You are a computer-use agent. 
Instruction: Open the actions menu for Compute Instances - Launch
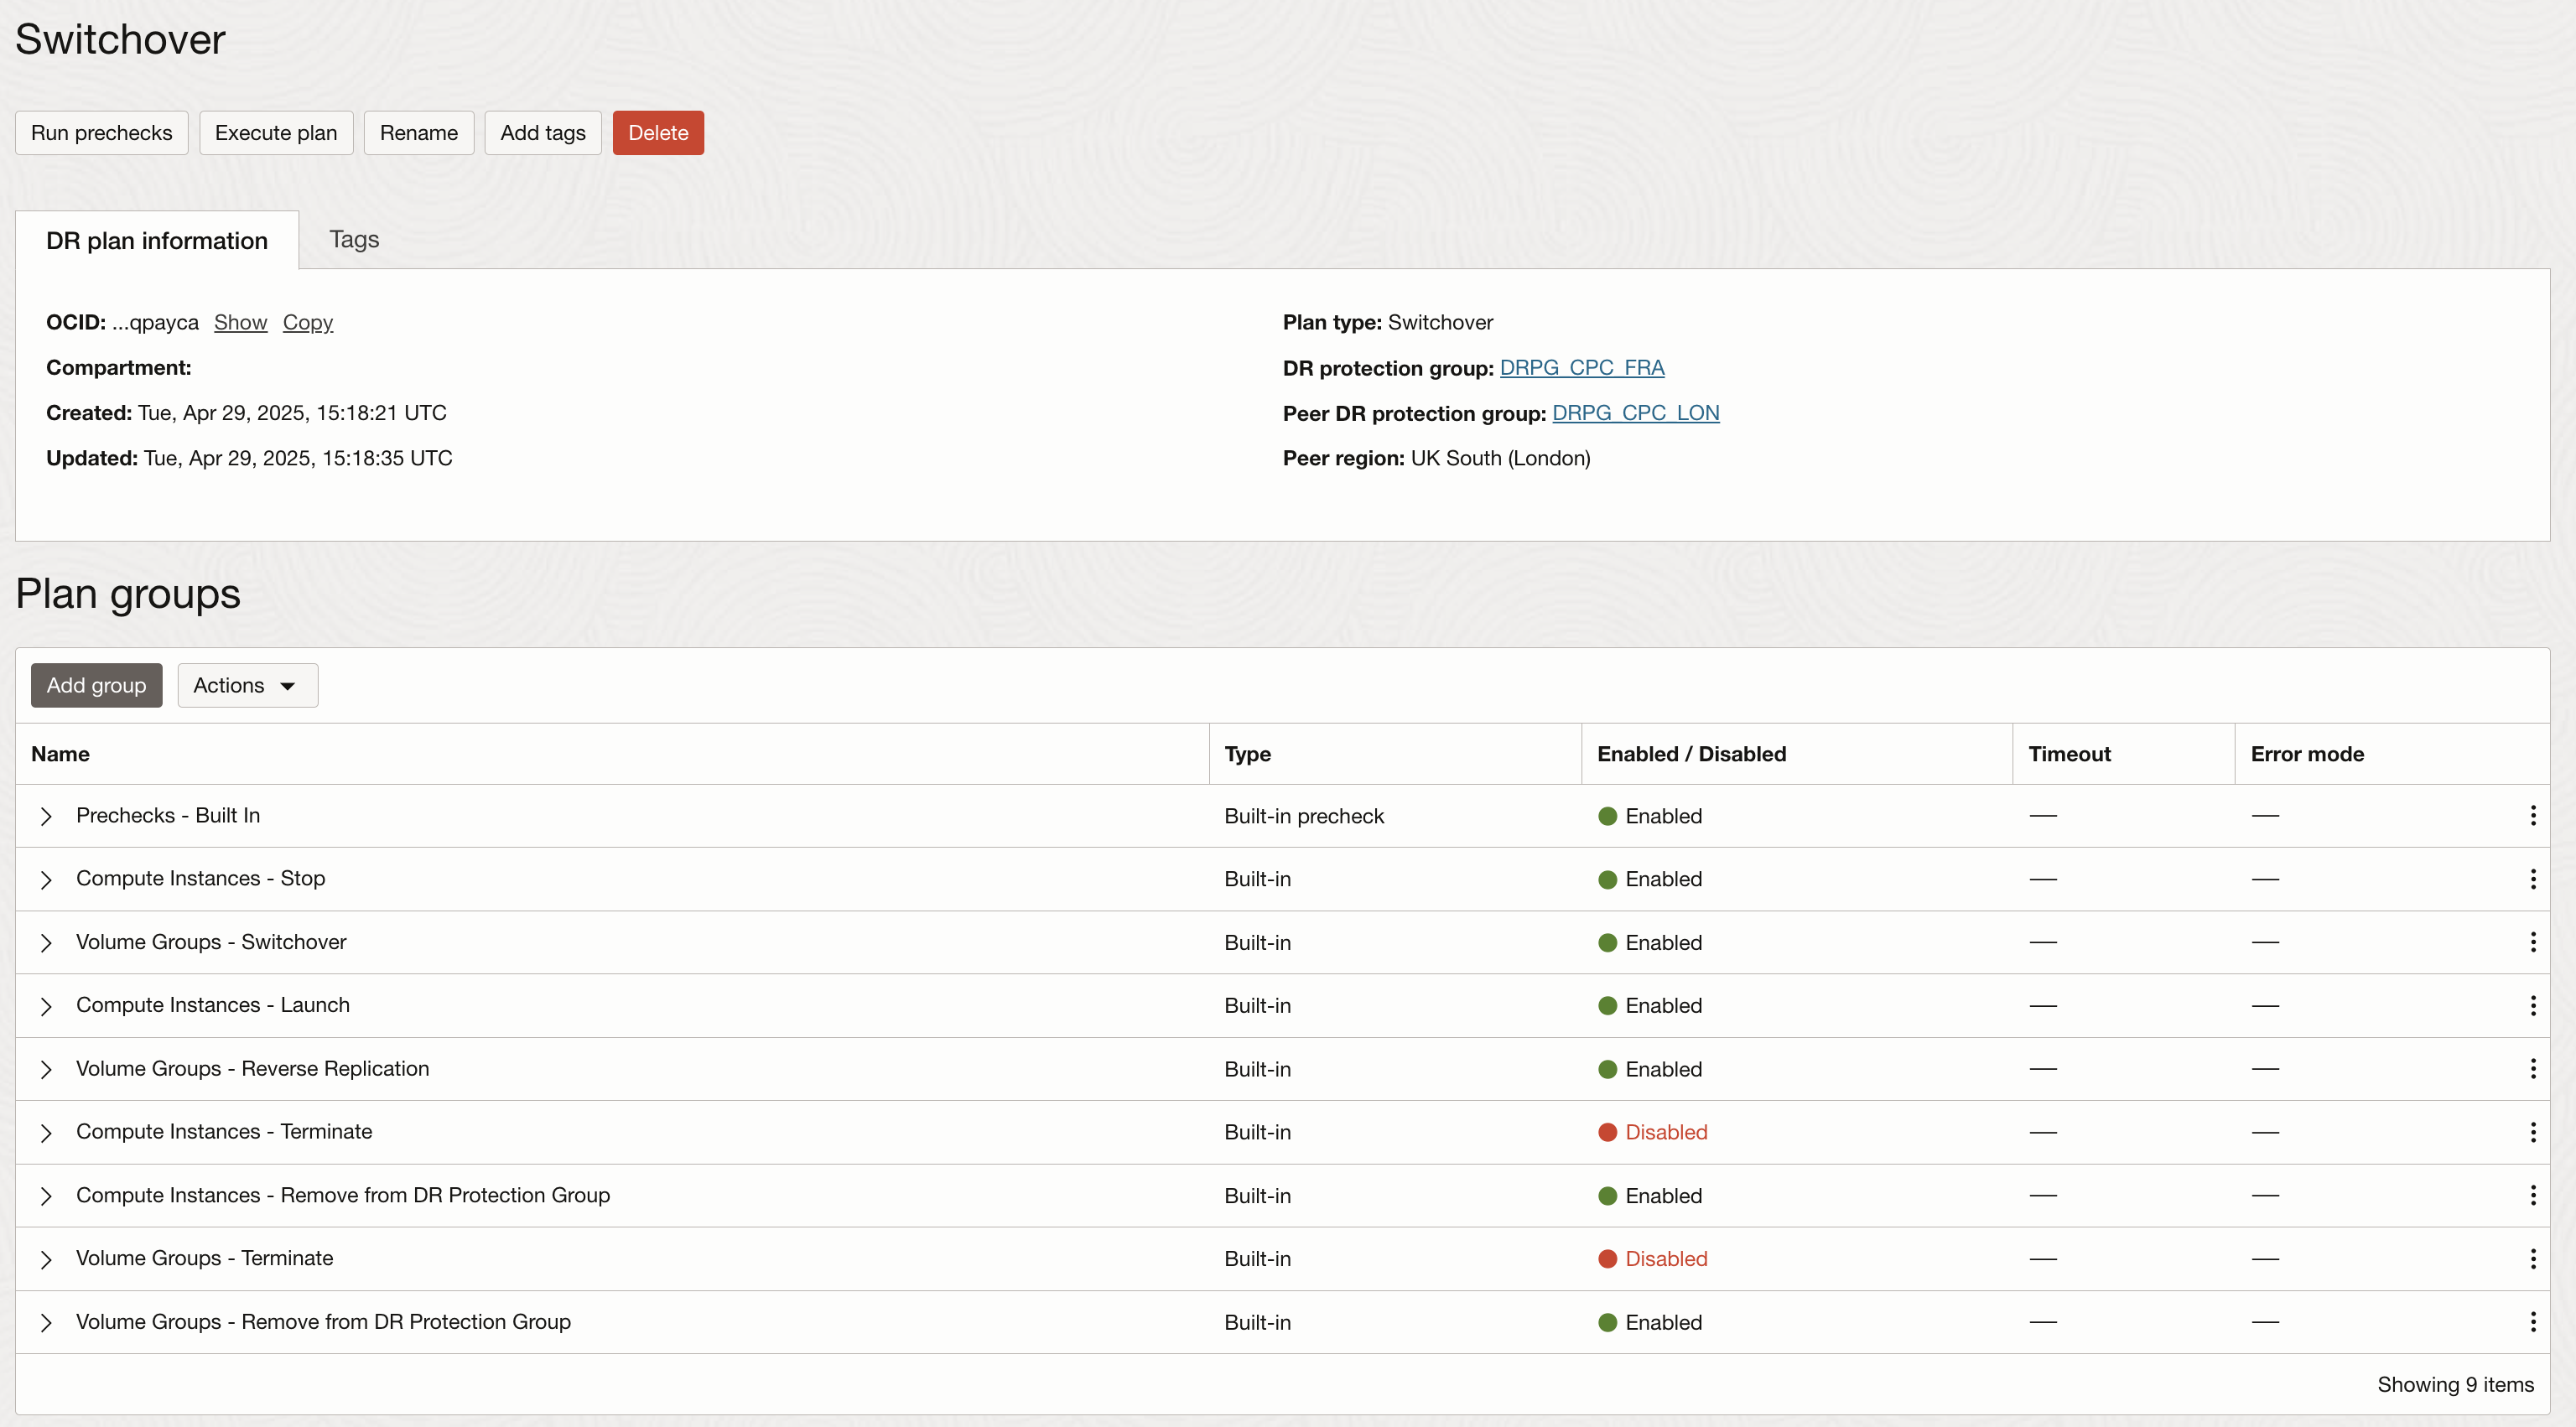click(2533, 1005)
